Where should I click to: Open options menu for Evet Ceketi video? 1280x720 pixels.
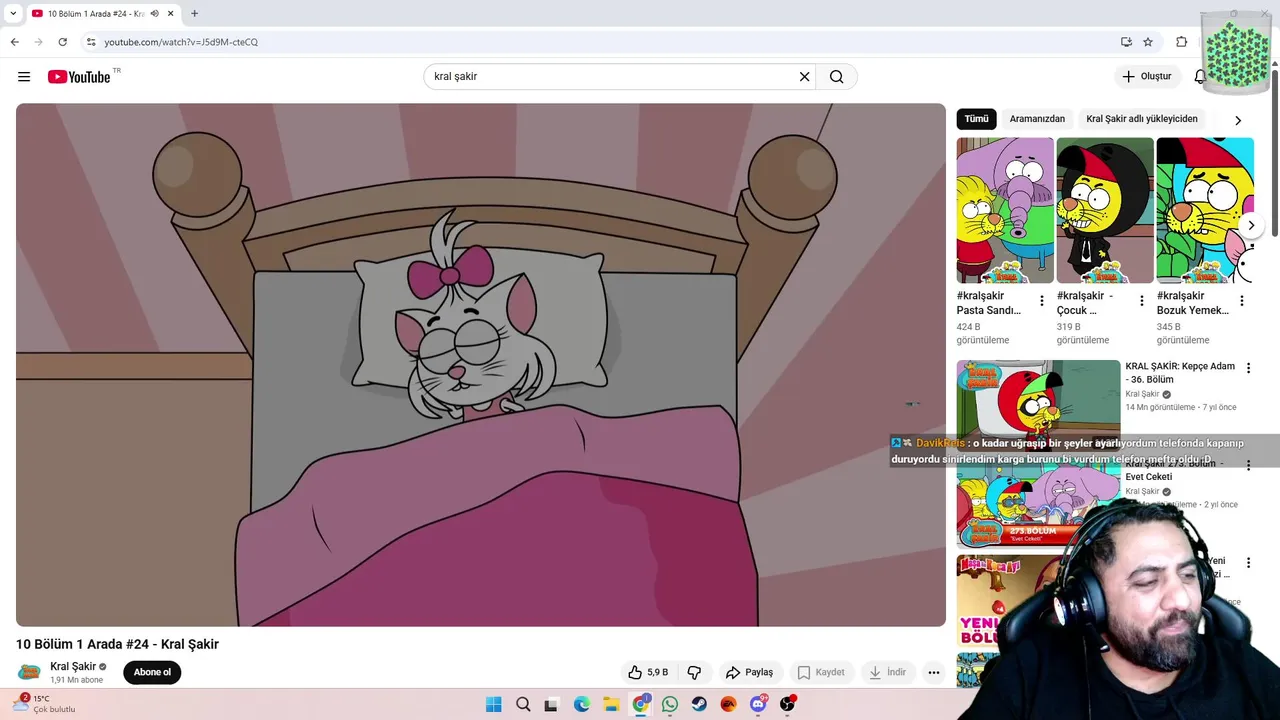[1248, 466]
